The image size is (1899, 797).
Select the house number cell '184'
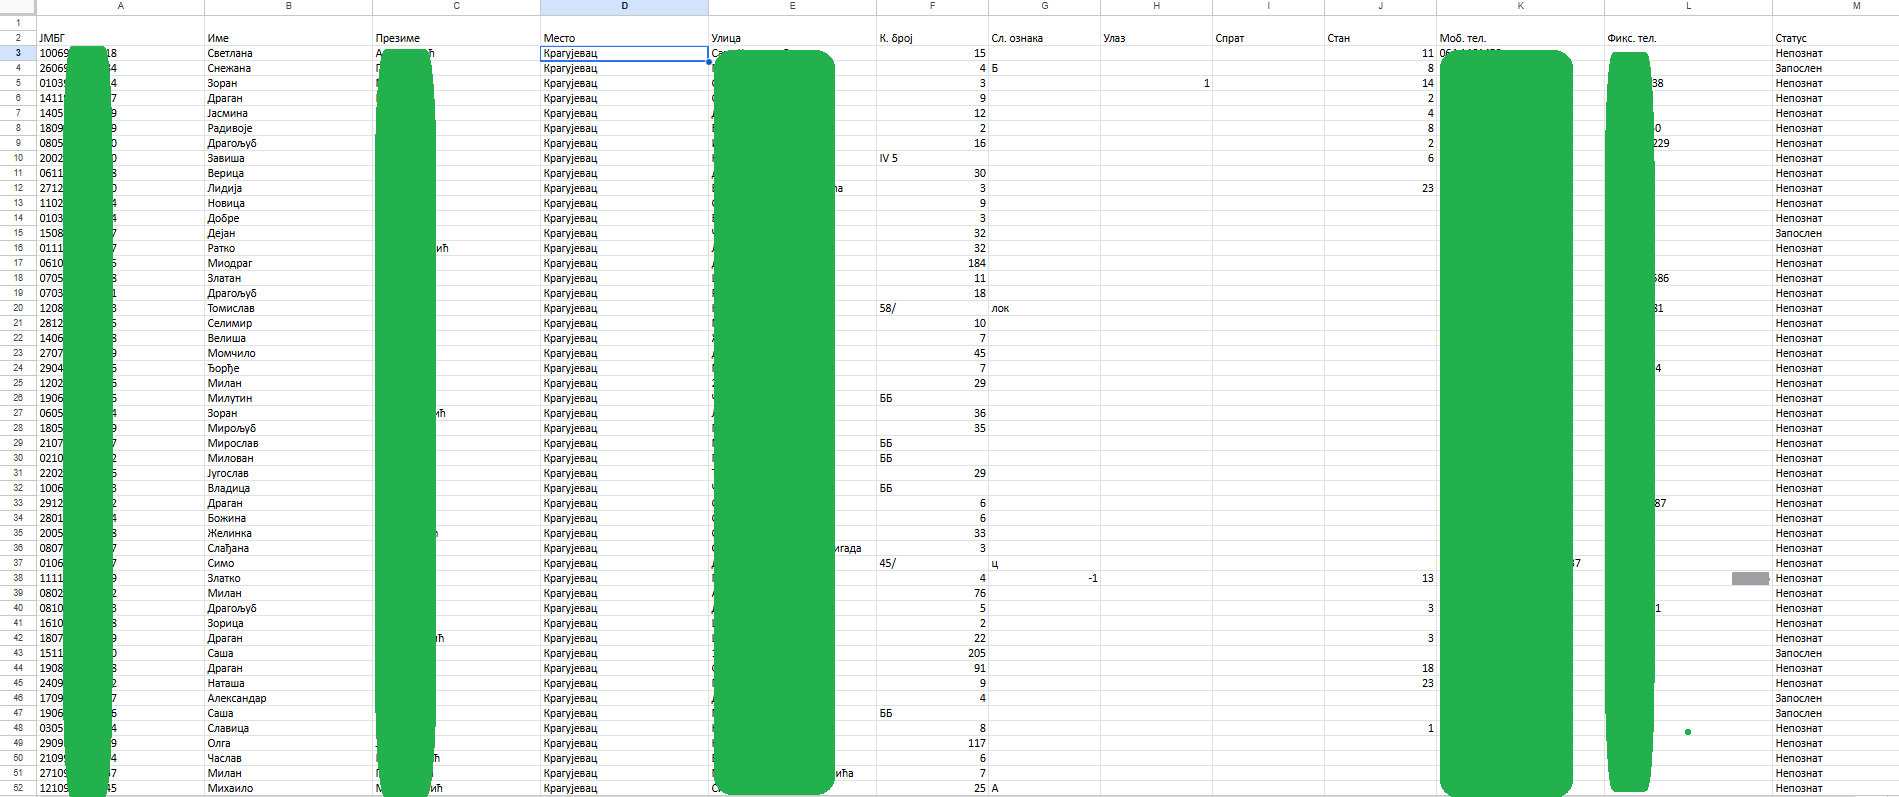pyautogui.click(x=932, y=263)
